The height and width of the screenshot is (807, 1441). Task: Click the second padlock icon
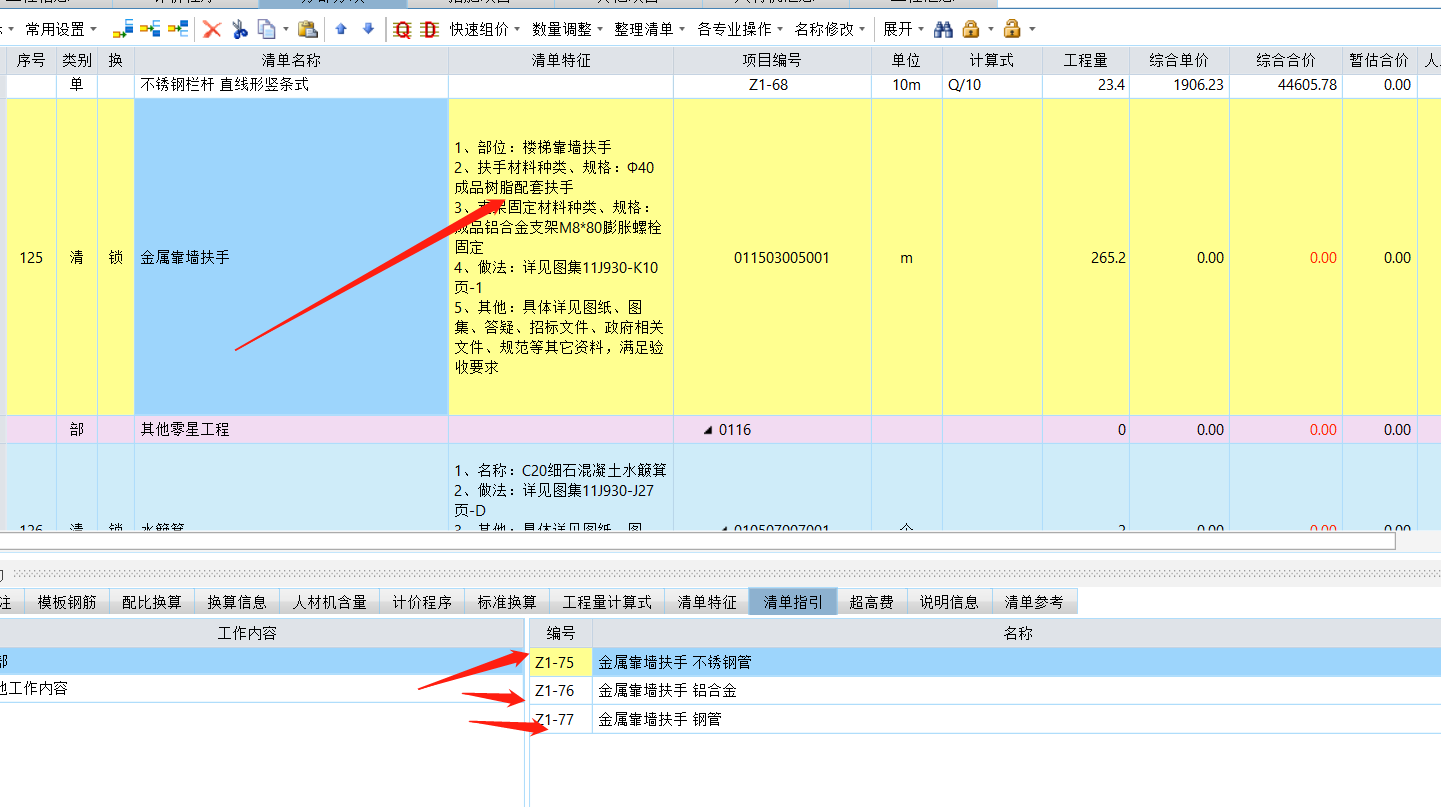point(1012,29)
